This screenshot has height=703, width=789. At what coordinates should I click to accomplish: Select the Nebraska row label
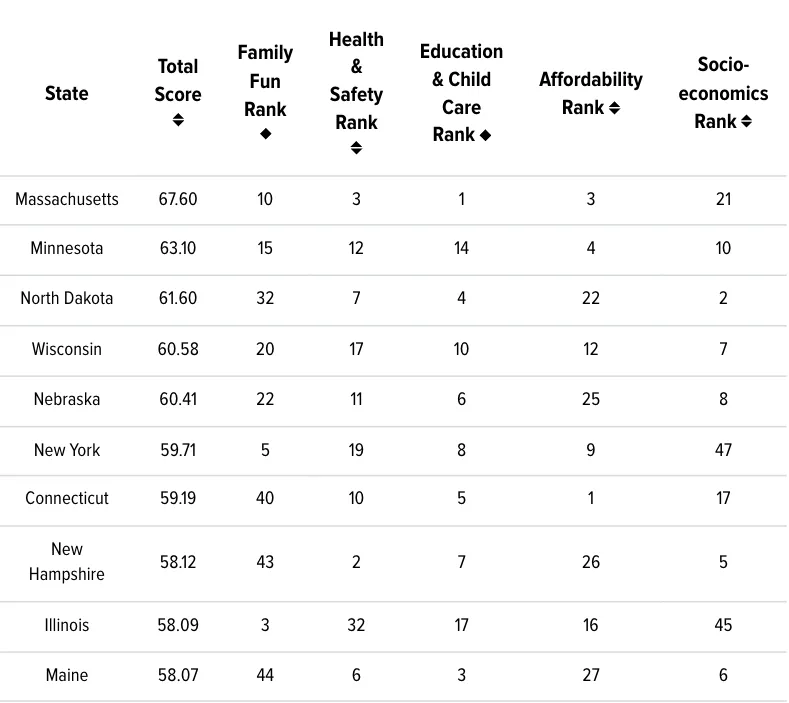click(x=67, y=399)
